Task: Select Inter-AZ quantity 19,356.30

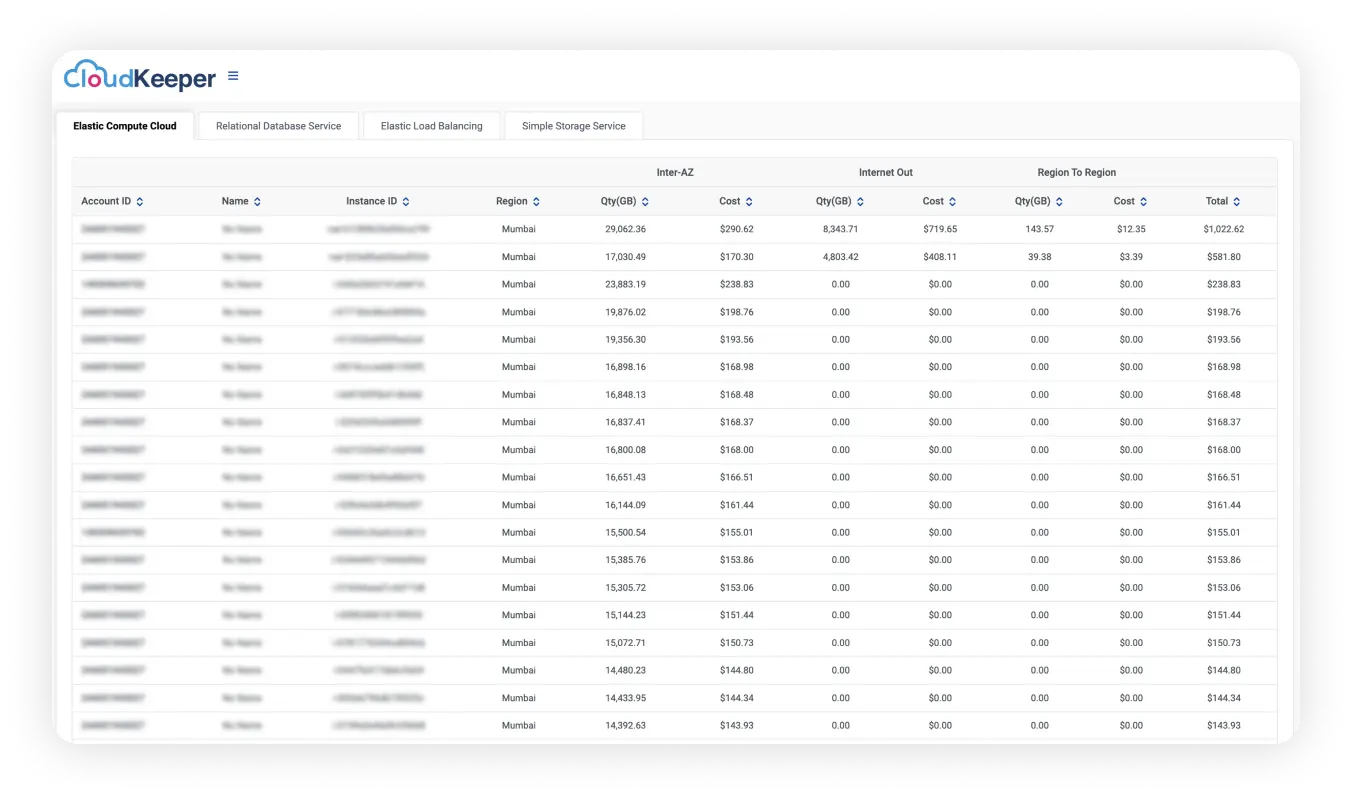Action: [x=626, y=339]
